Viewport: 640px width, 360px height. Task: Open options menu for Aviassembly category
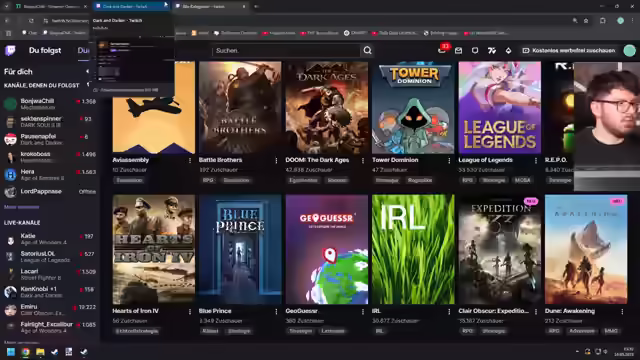tap(190, 160)
